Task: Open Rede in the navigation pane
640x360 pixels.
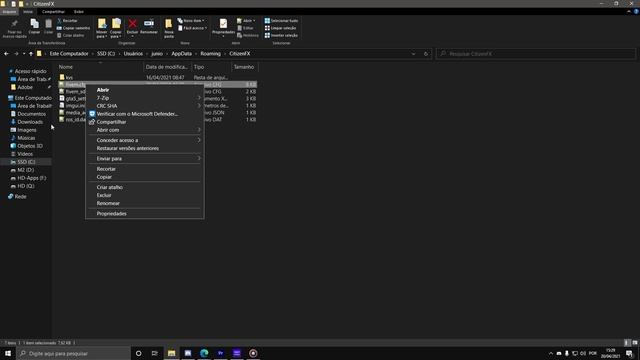Action: pos(20,196)
